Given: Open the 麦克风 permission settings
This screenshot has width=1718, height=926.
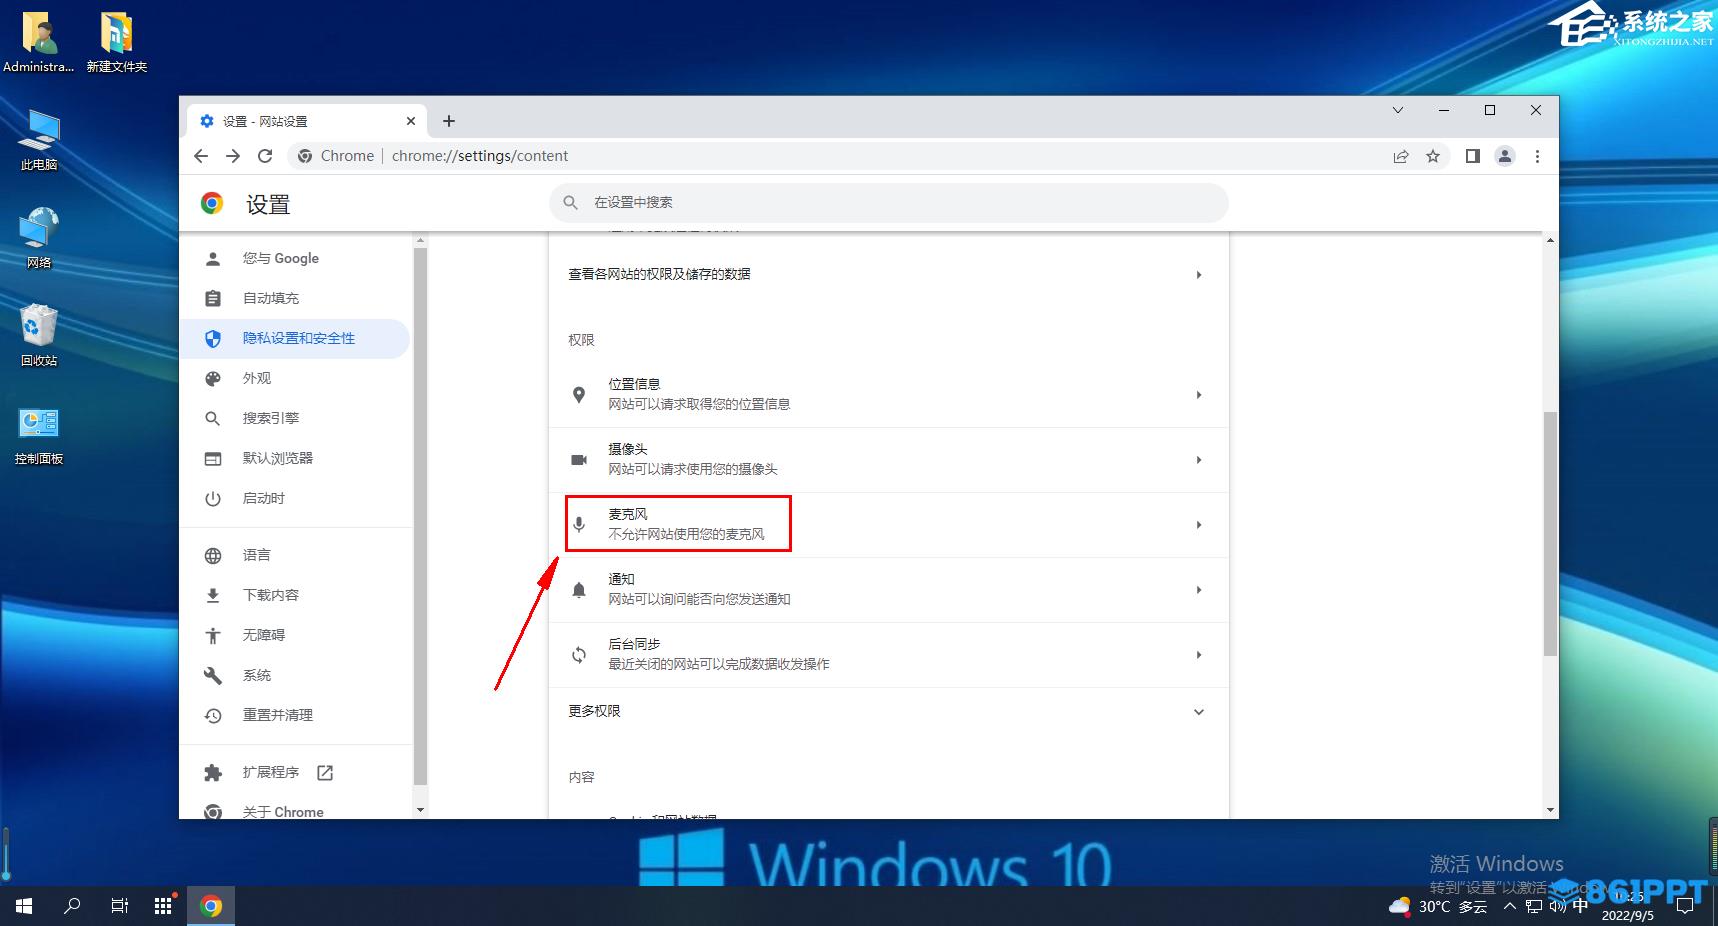Looking at the screenshot, I should click(x=888, y=524).
